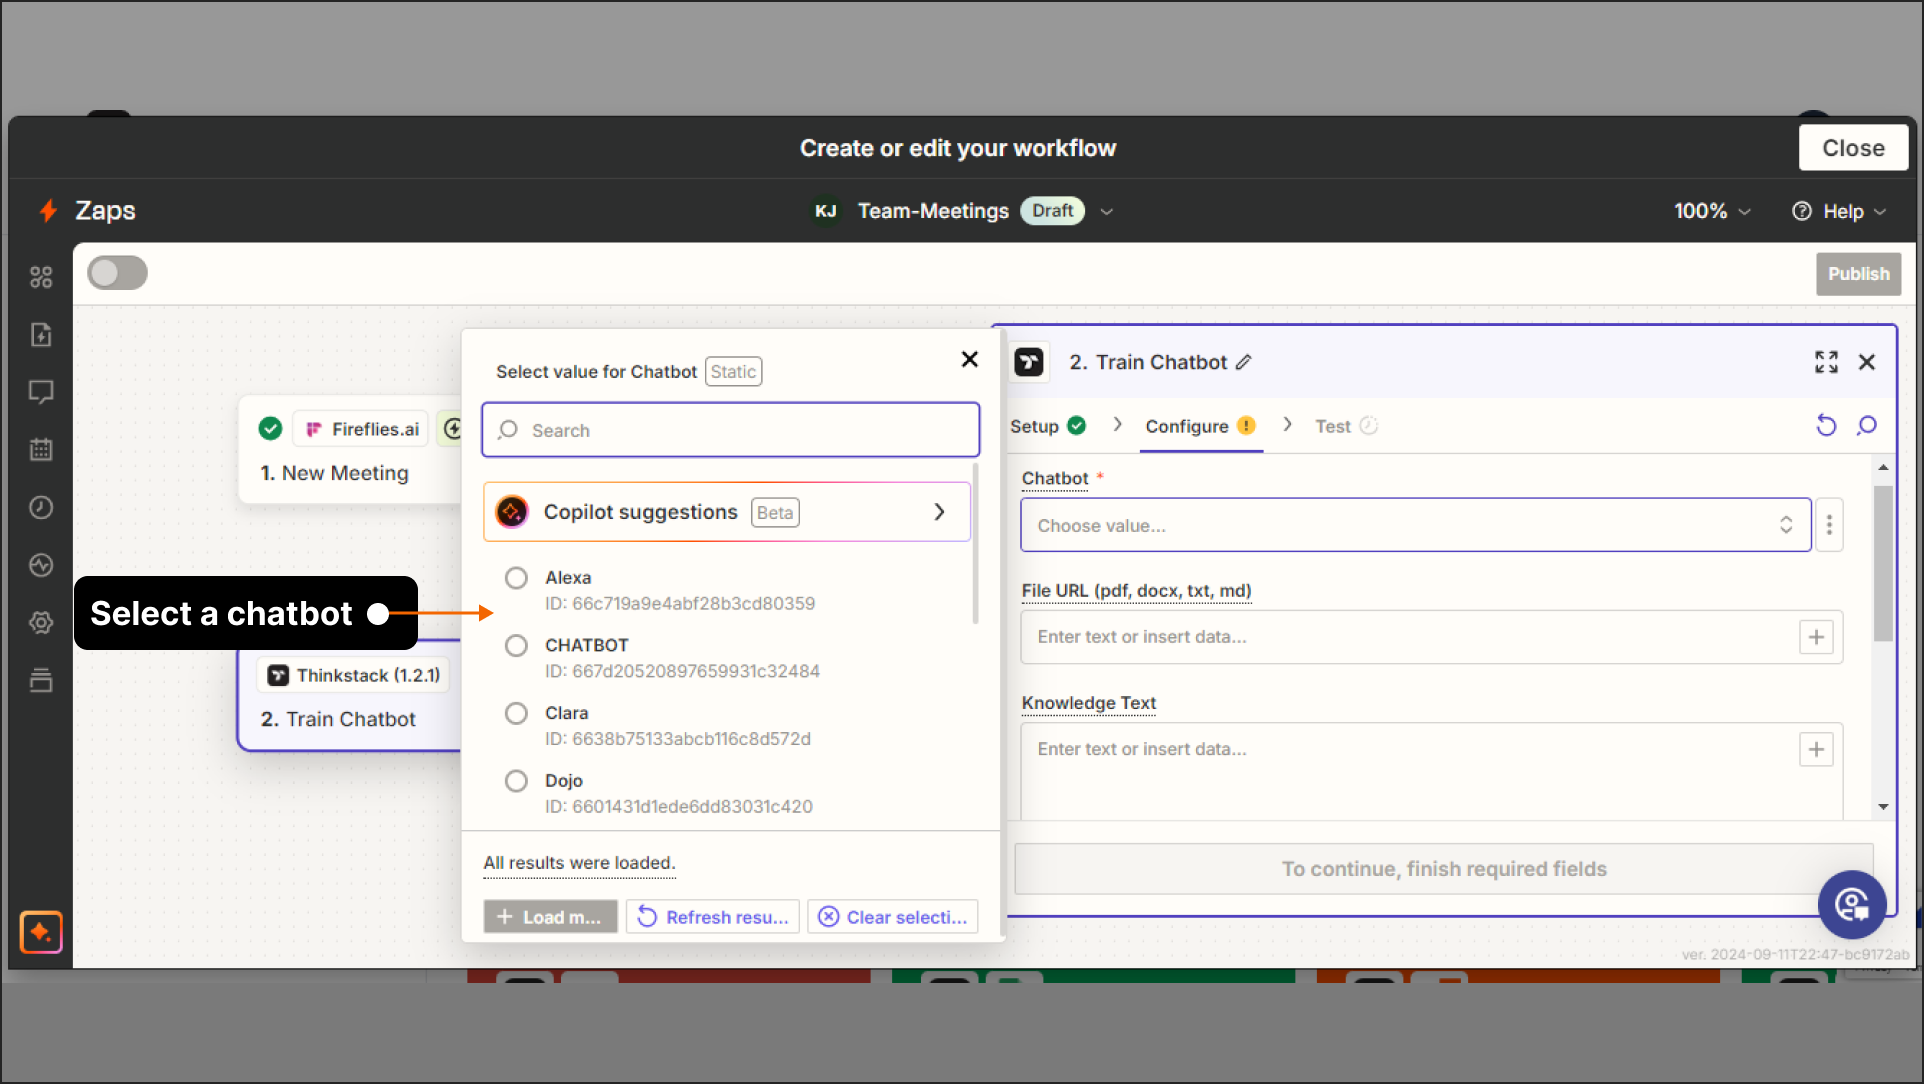Click the Fireflies.ai app chip
Image resolution: width=1924 pixels, height=1084 pixels.
point(362,429)
